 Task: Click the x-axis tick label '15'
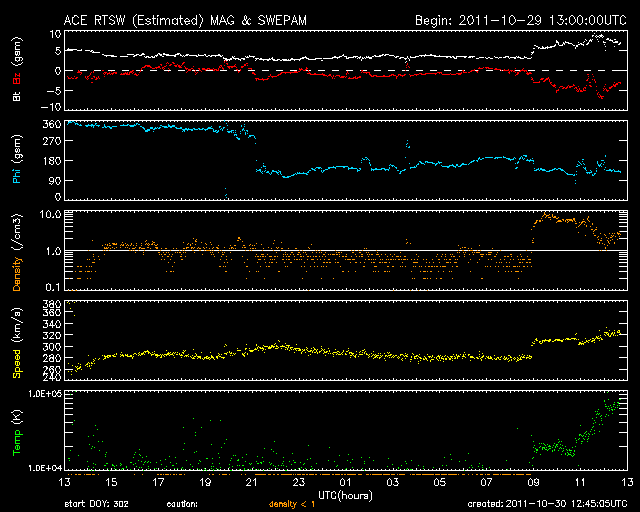111,482
